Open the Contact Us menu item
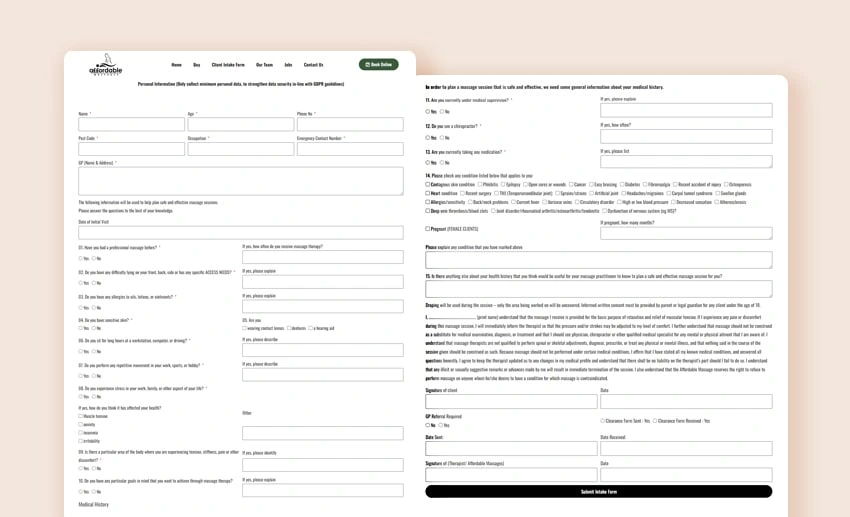This screenshot has width=850, height=517. [313, 64]
